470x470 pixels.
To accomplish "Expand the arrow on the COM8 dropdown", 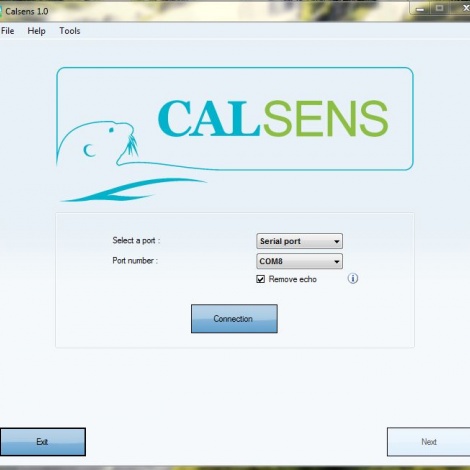I will click(x=337, y=262).
